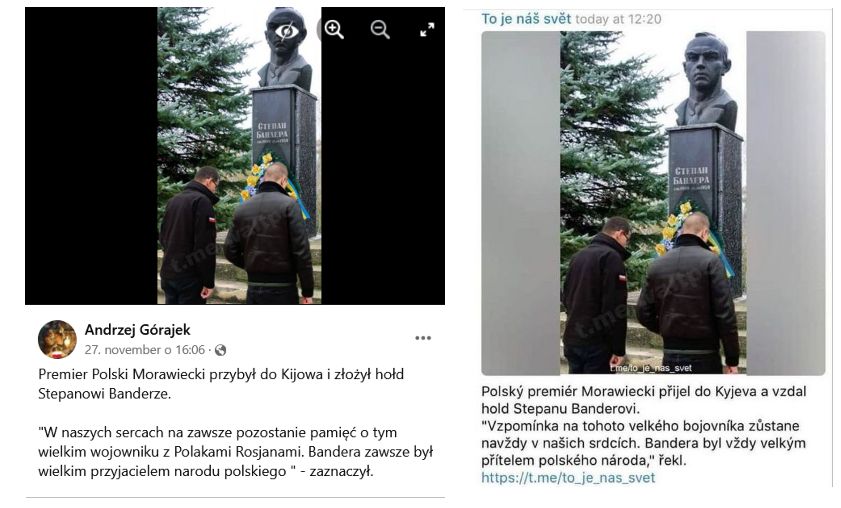Screen dimensions: 841x508
Task: Click the blurred right edge of Telegram image
Action: coord(786,203)
